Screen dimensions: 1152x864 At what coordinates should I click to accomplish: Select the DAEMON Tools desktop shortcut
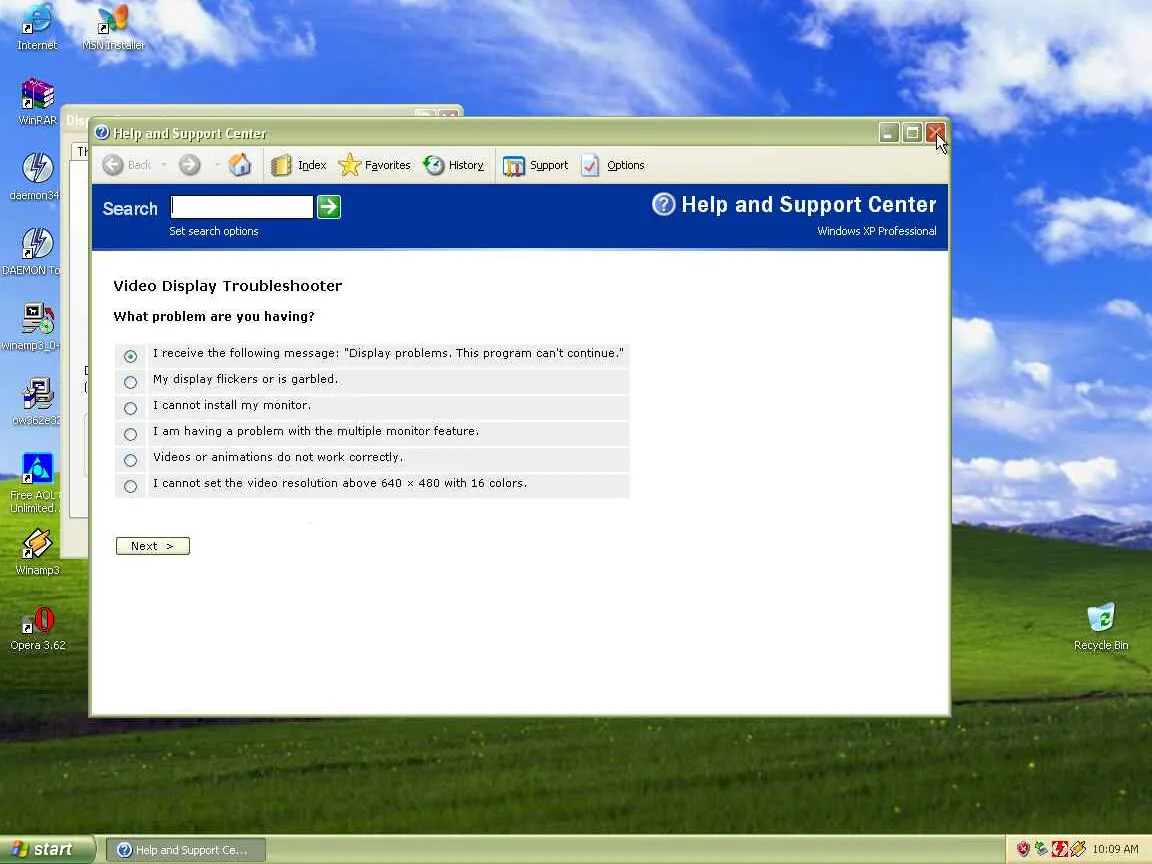tap(32, 253)
